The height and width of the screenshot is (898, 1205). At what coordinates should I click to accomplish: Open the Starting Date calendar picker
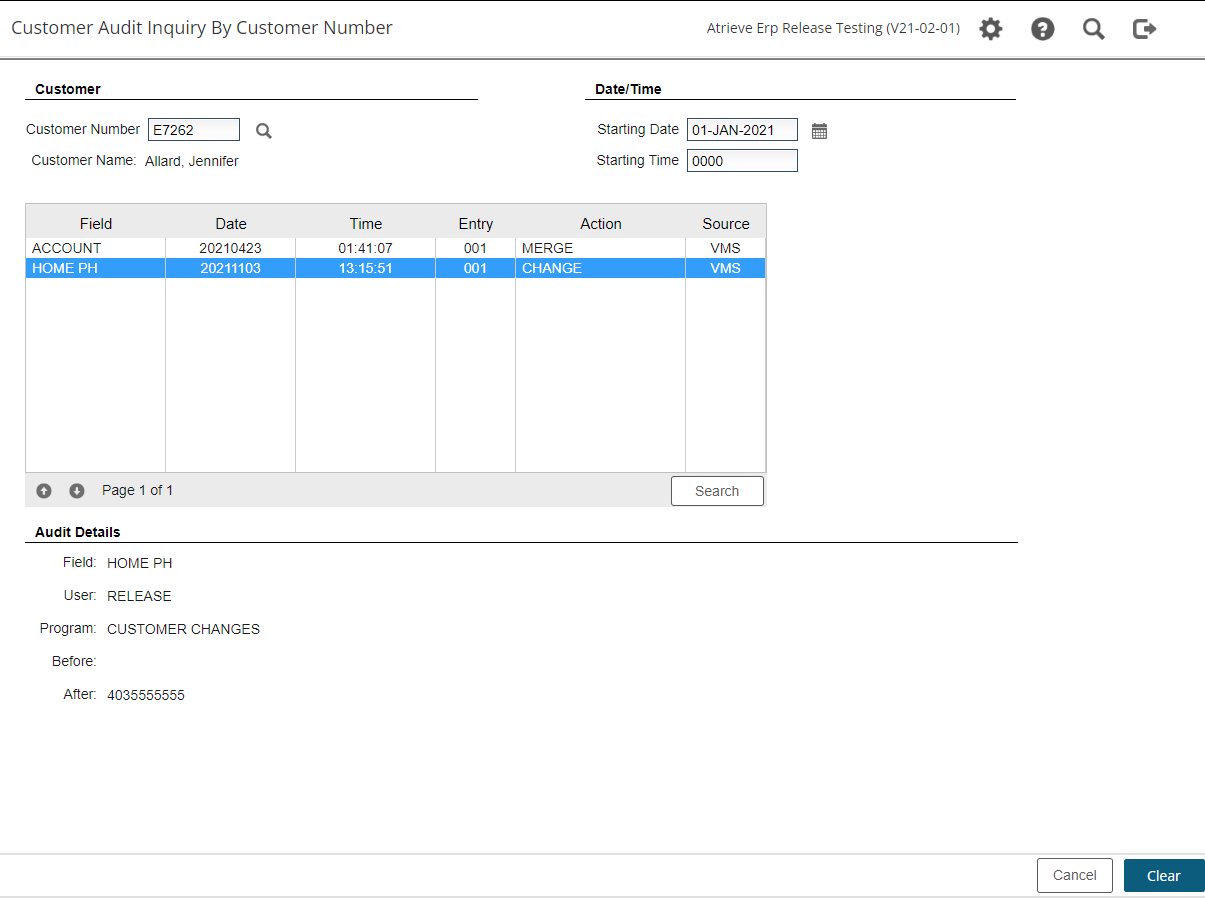point(819,130)
